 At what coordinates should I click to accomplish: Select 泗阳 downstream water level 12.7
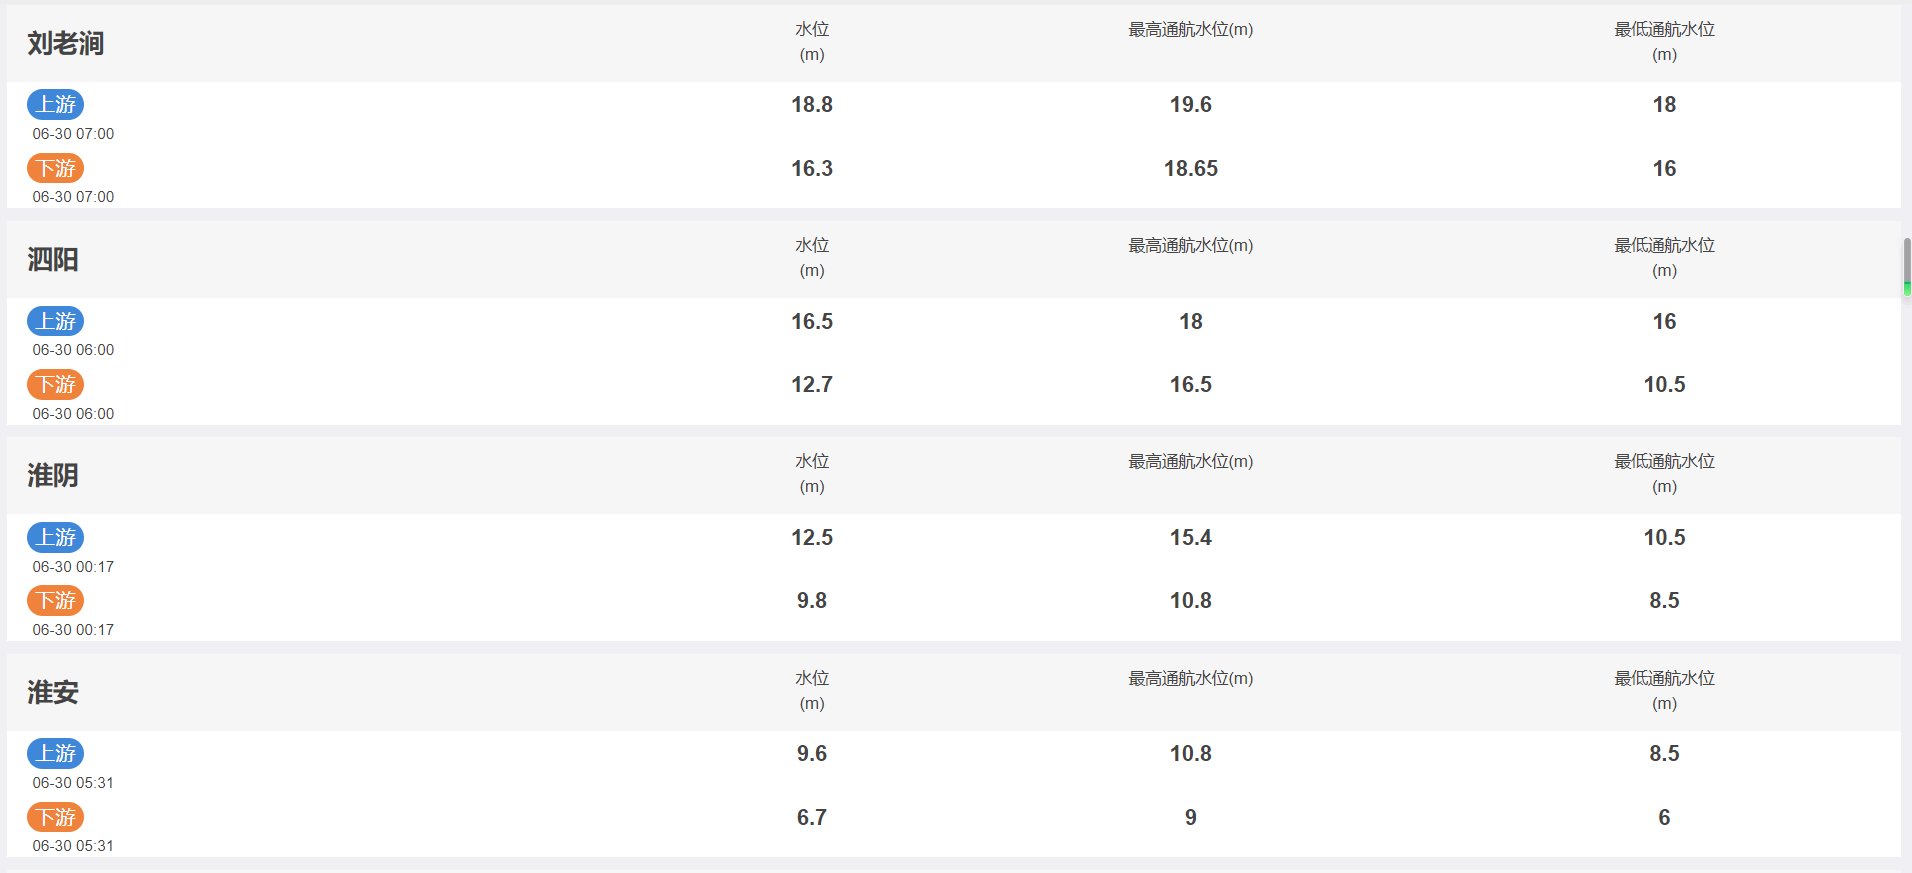tap(812, 384)
